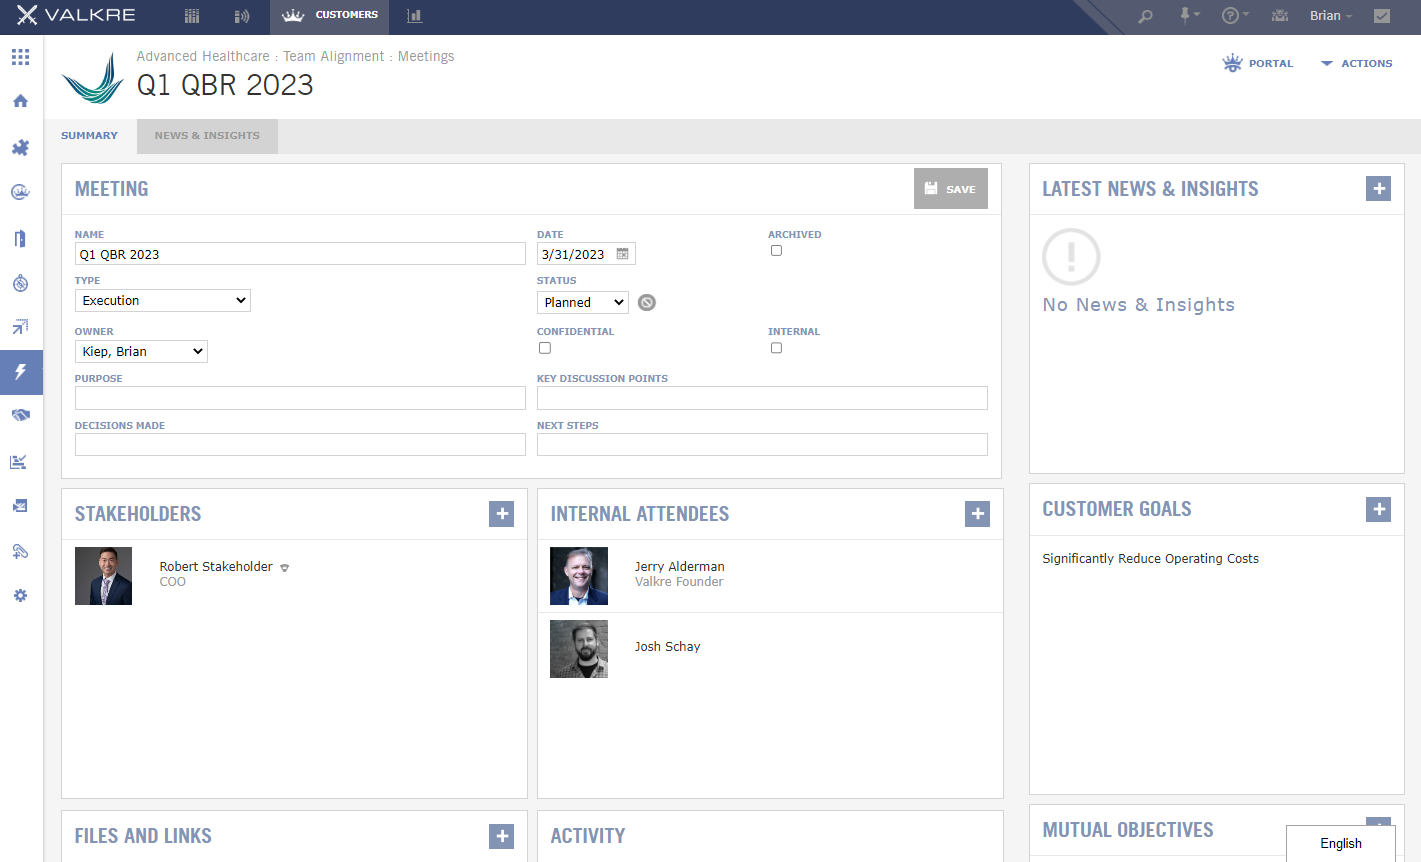The width and height of the screenshot is (1421, 862).
Task: Open the settings gear in the sidebar
Action: 20,595
